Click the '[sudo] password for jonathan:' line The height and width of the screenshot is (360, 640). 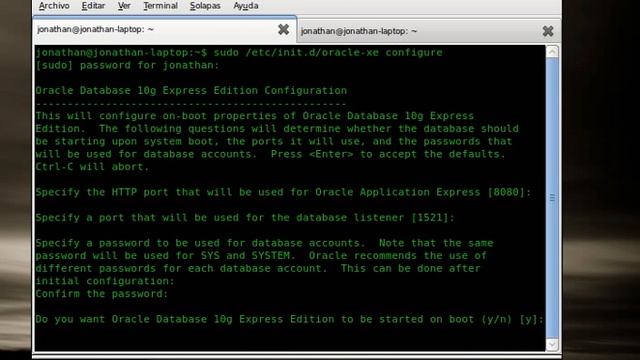(127, 65)
